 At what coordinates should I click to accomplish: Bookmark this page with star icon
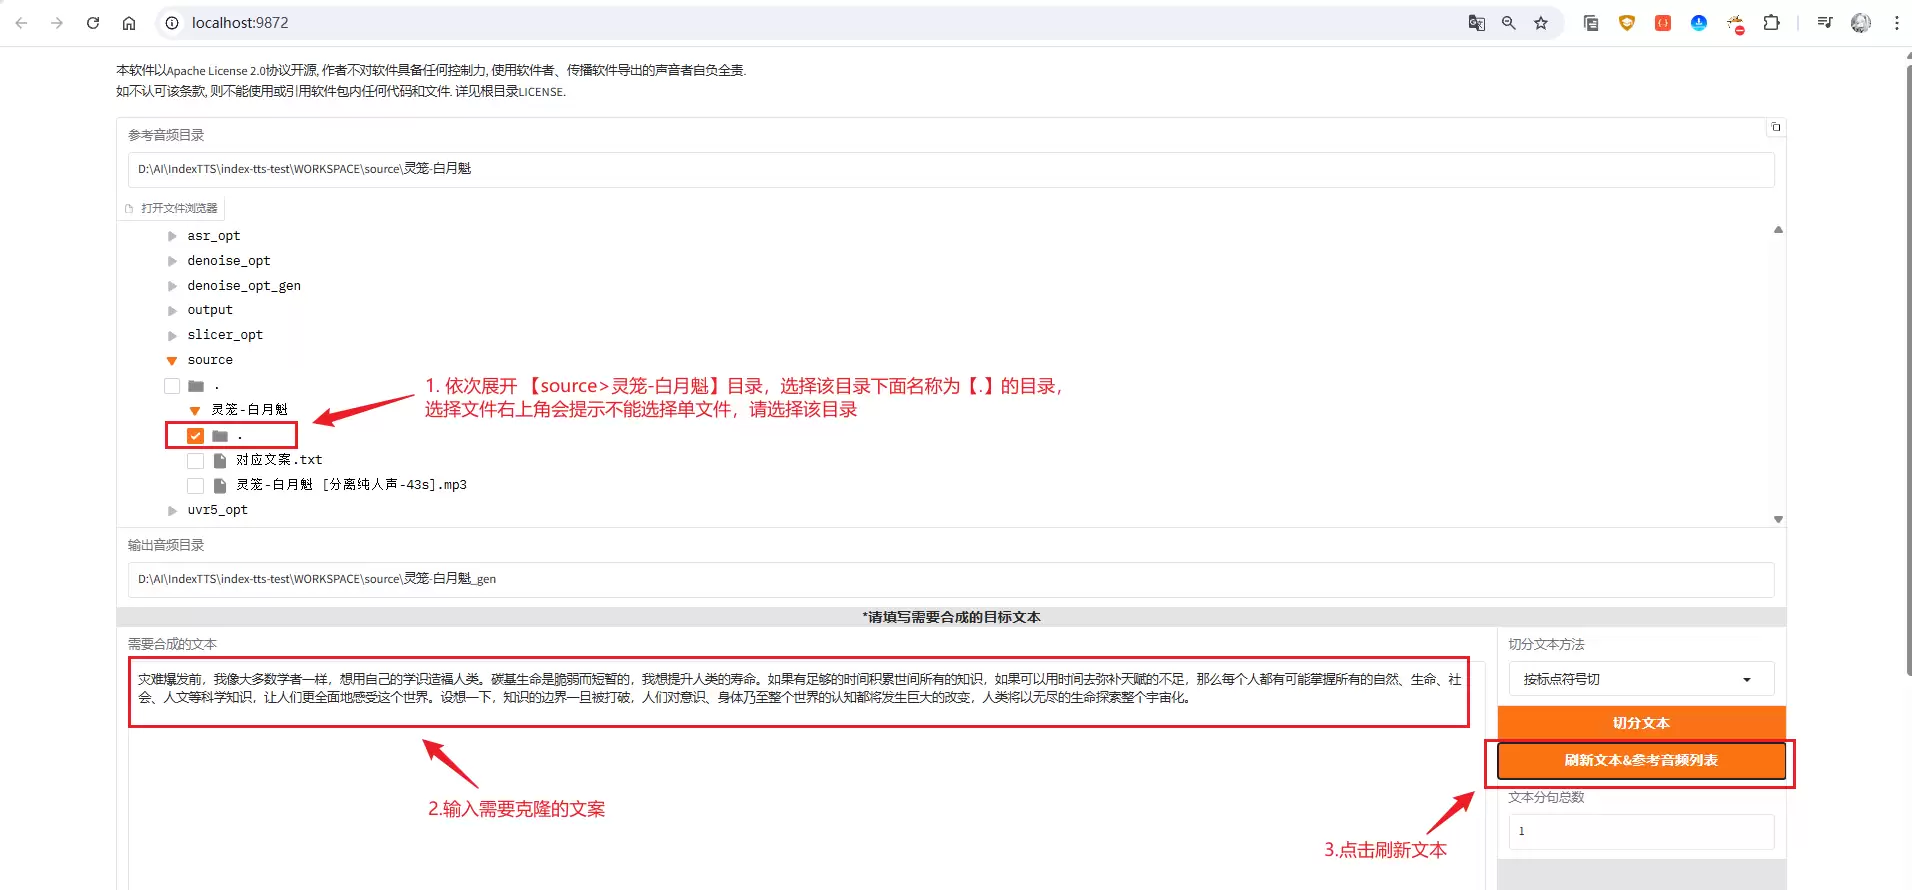coord(1541,23)
